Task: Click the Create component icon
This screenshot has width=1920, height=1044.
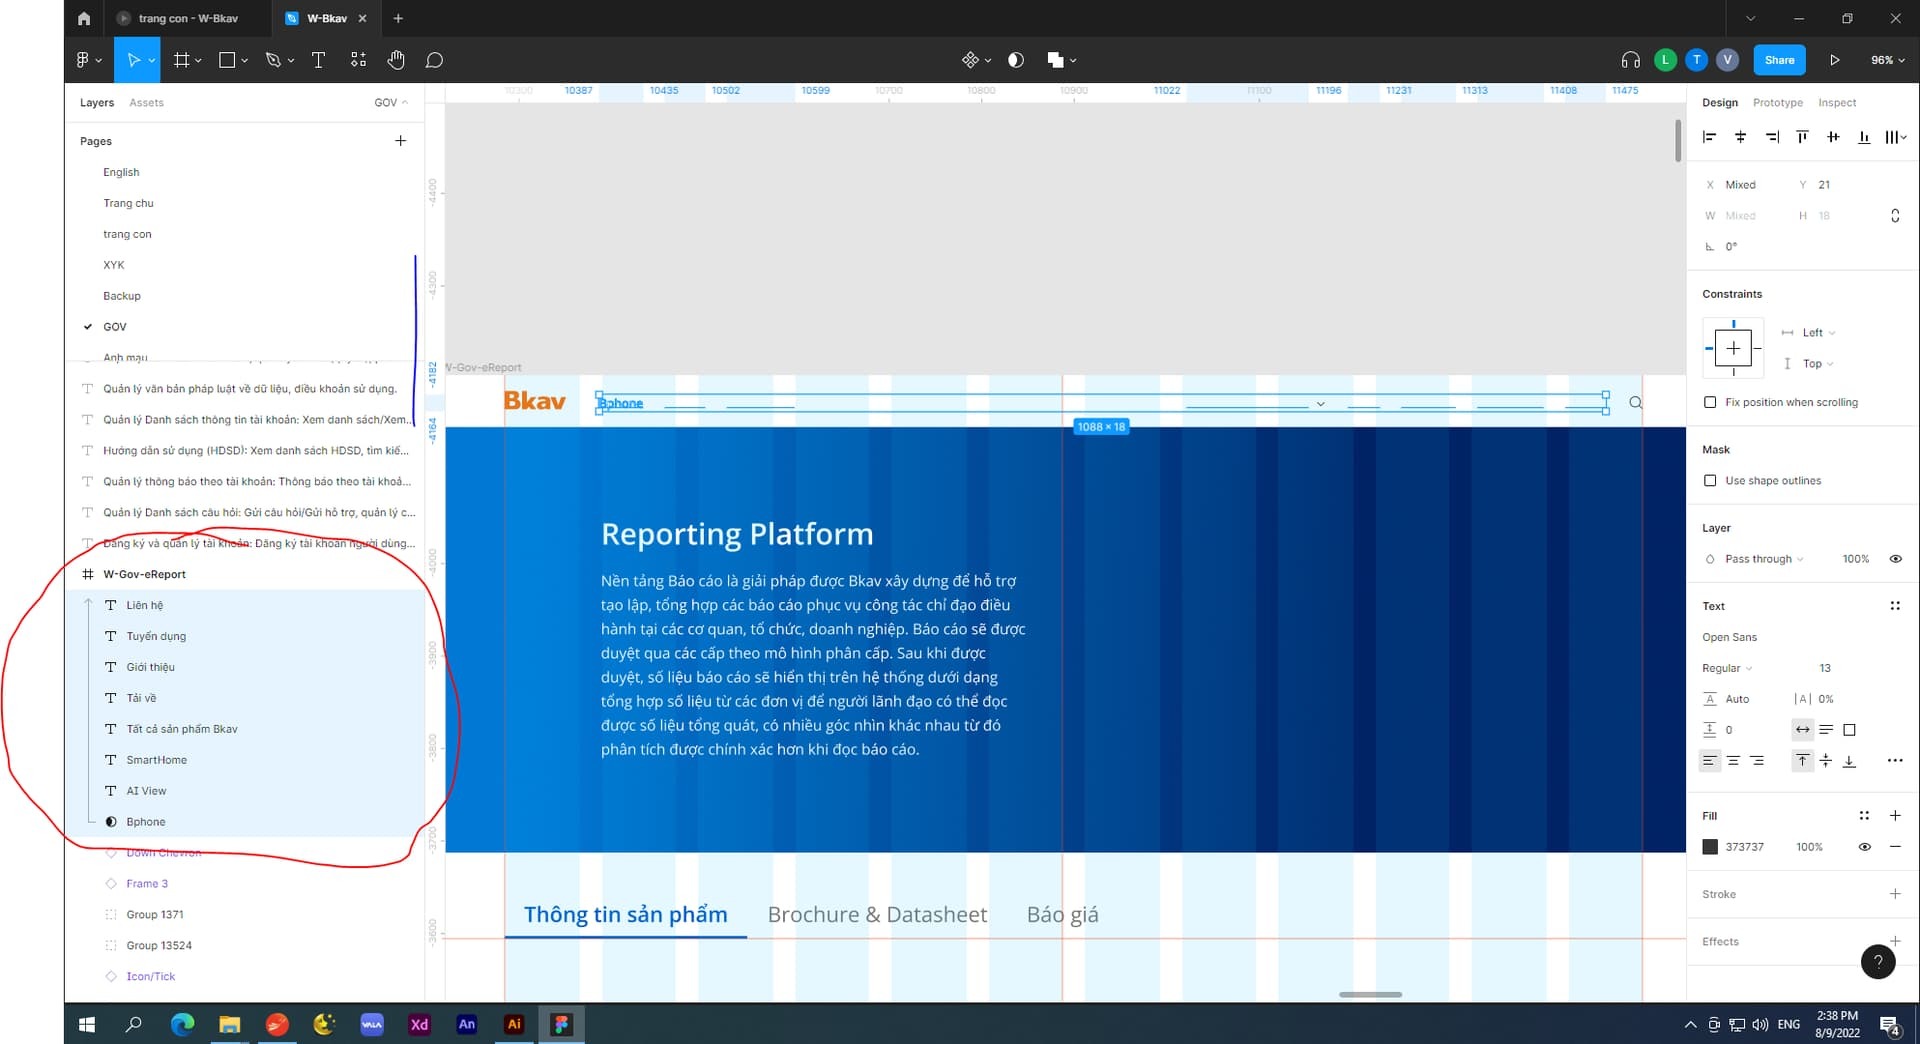Action: [x=970, y=60]
